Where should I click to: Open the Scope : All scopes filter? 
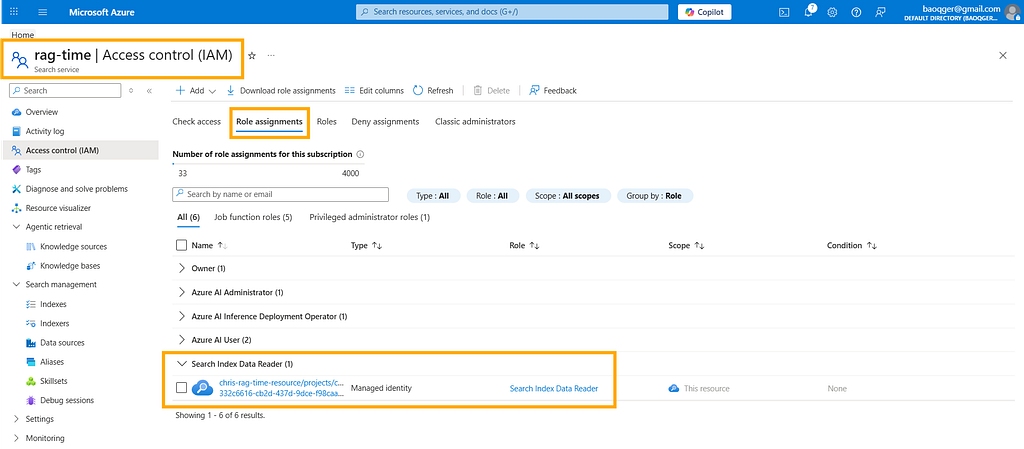pyautogui.click(x=568, y=195)
